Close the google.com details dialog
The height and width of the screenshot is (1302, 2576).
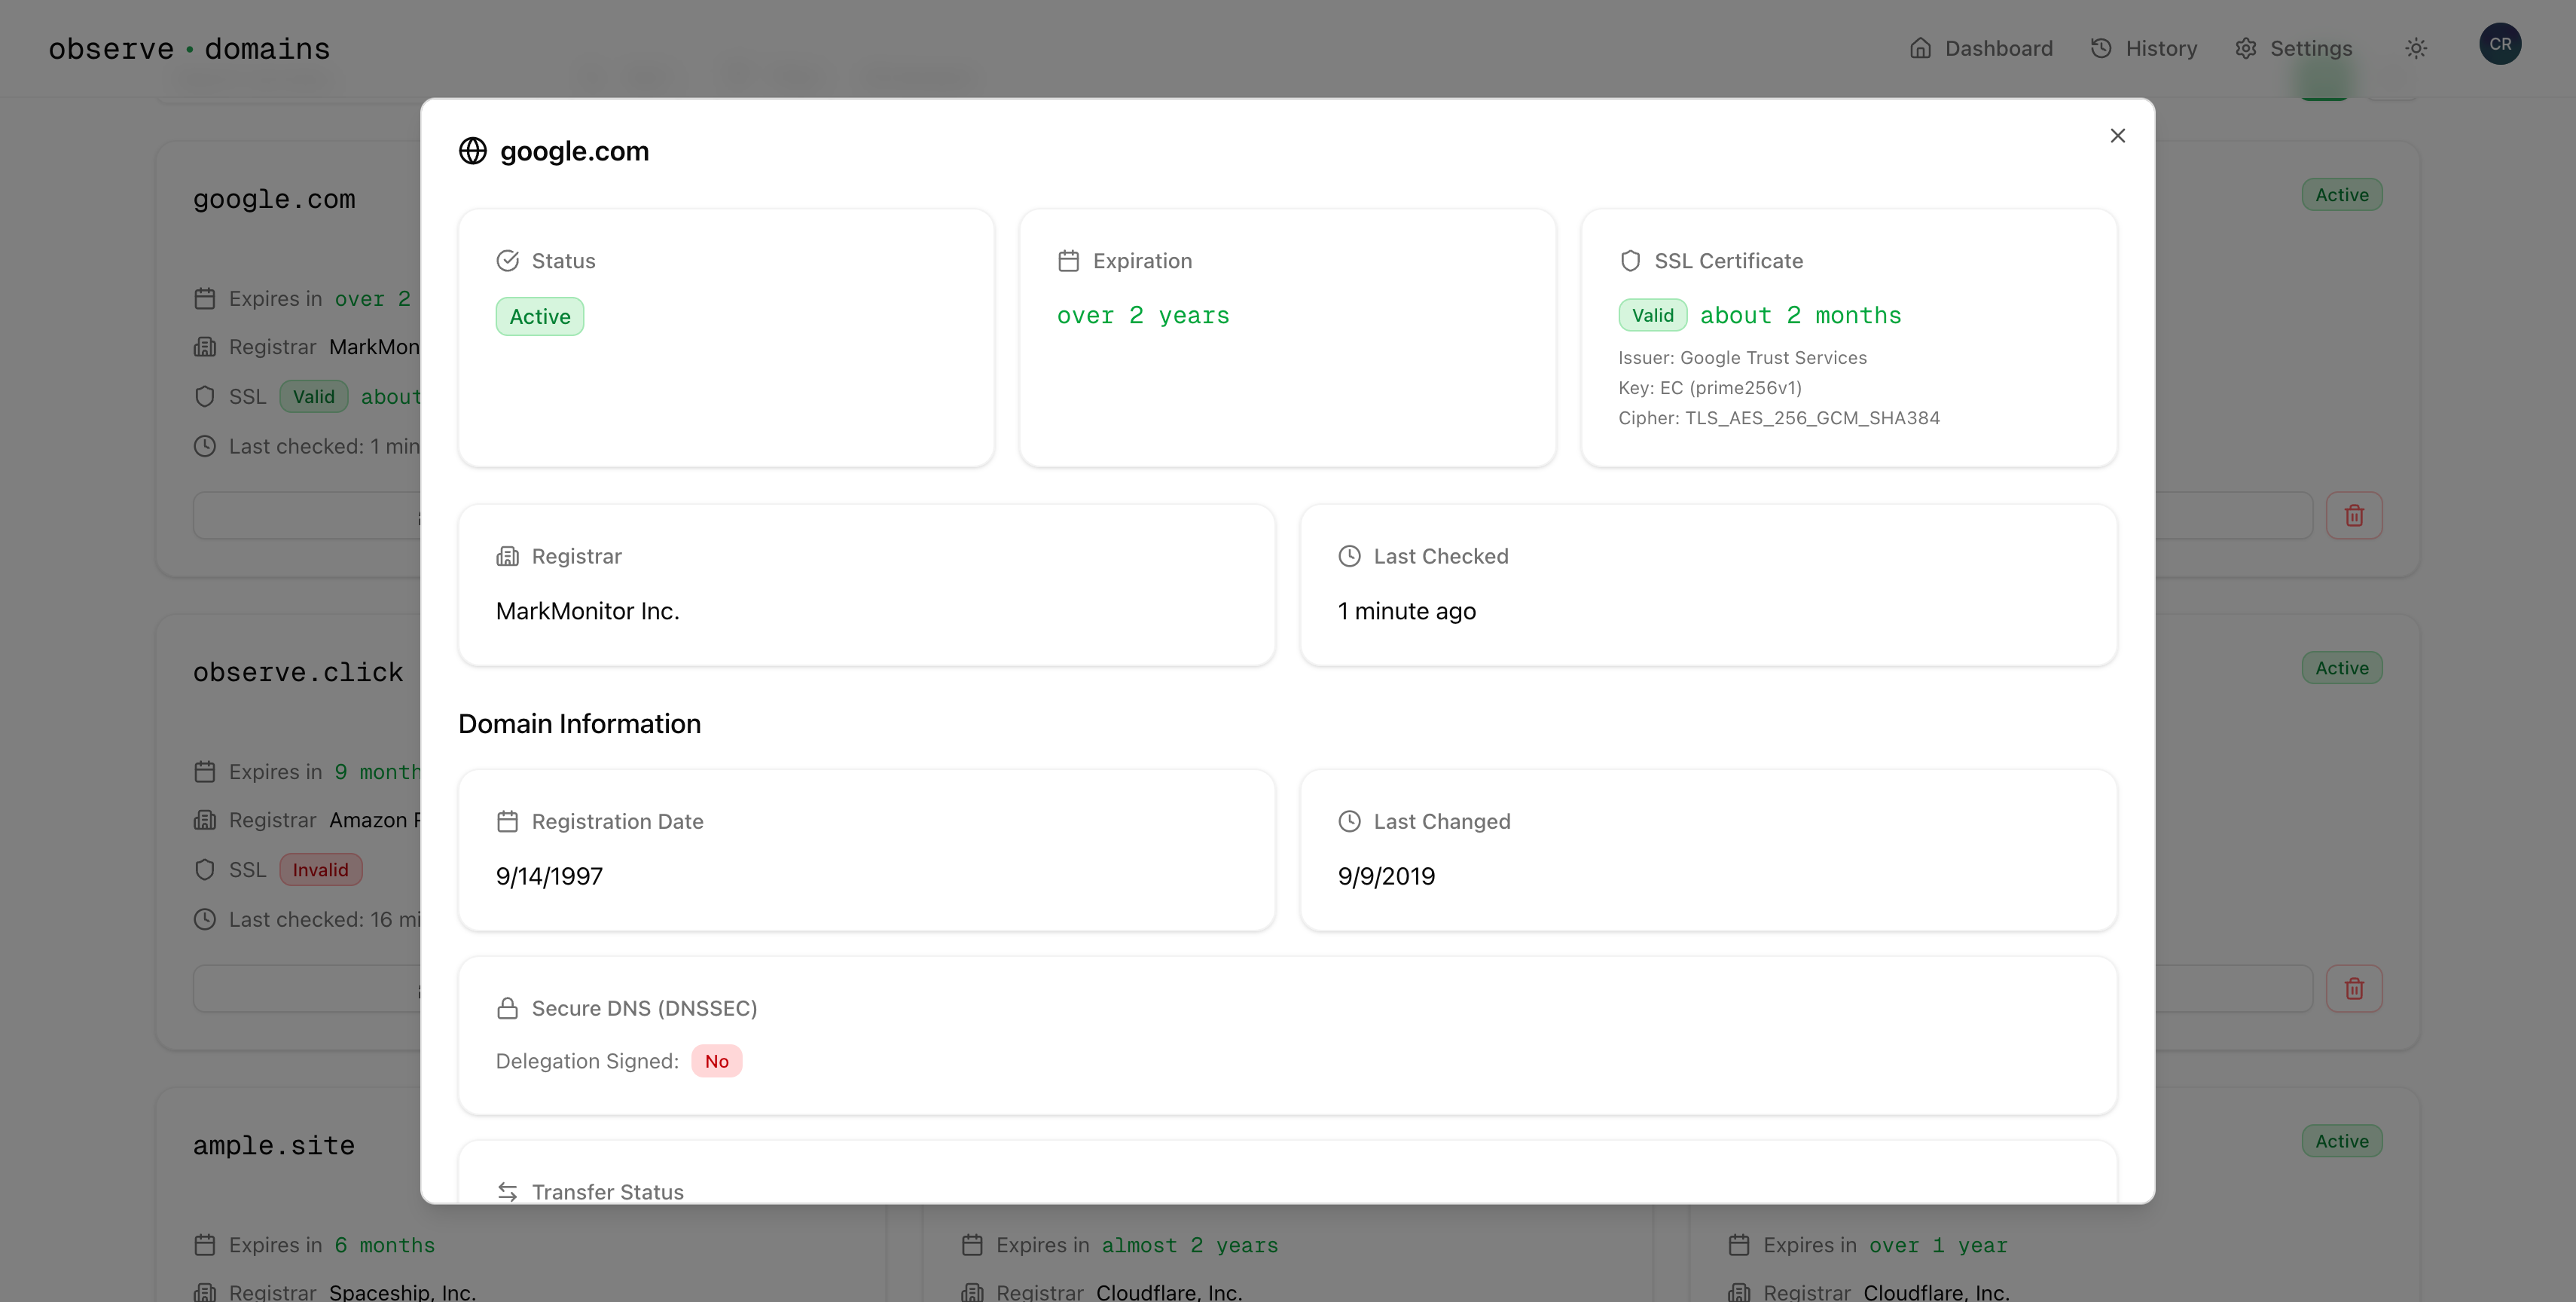[2117, 136]
